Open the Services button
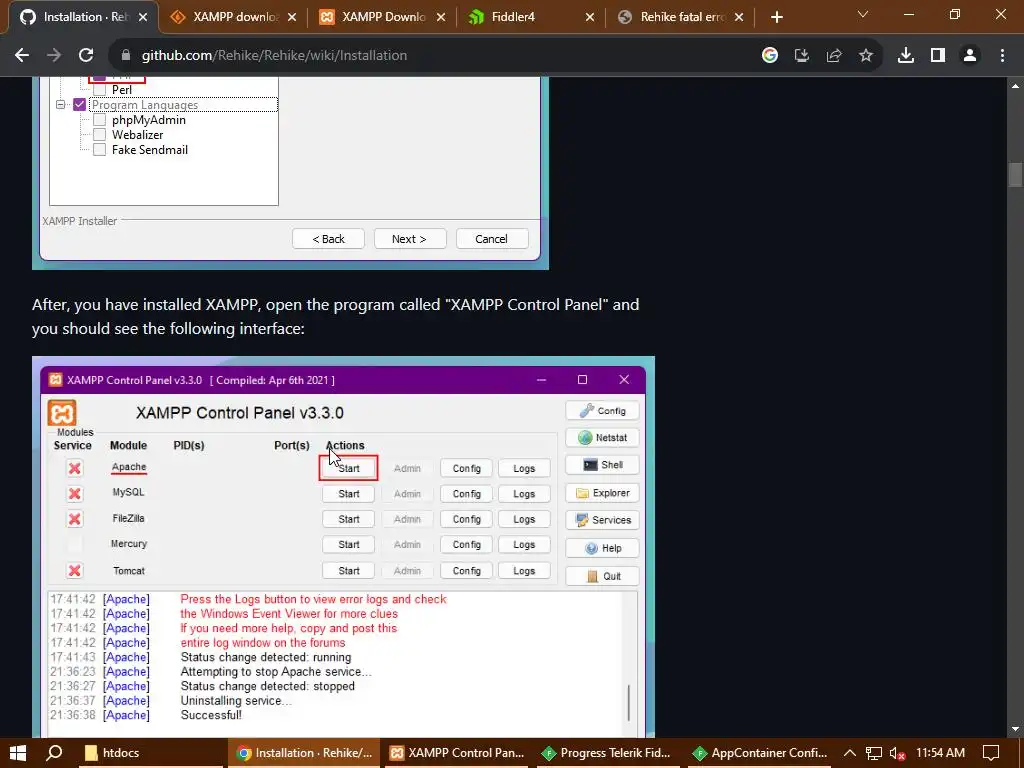The height and width of the screenshot is (768, 1024). [602, 520]
